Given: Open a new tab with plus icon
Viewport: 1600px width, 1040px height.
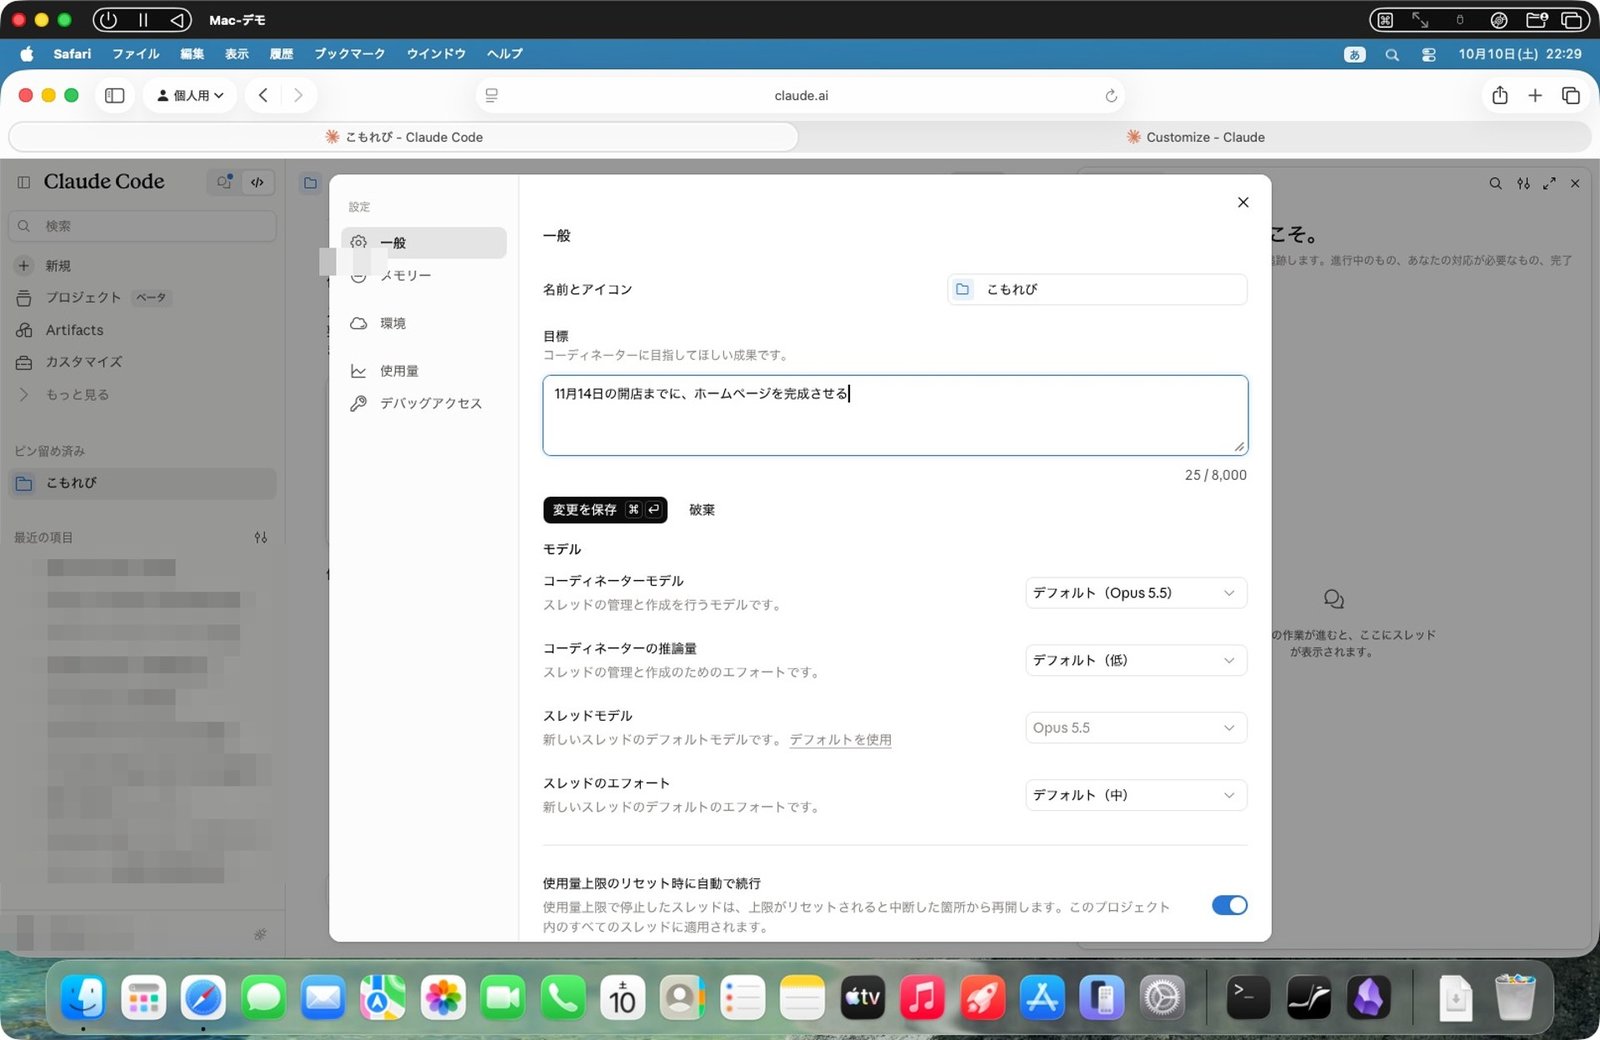Looking at the screenshot, I should 1535,95.
